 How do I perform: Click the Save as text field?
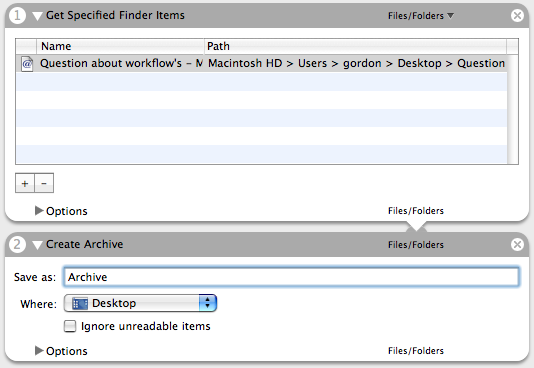click(x=291, y=277)
